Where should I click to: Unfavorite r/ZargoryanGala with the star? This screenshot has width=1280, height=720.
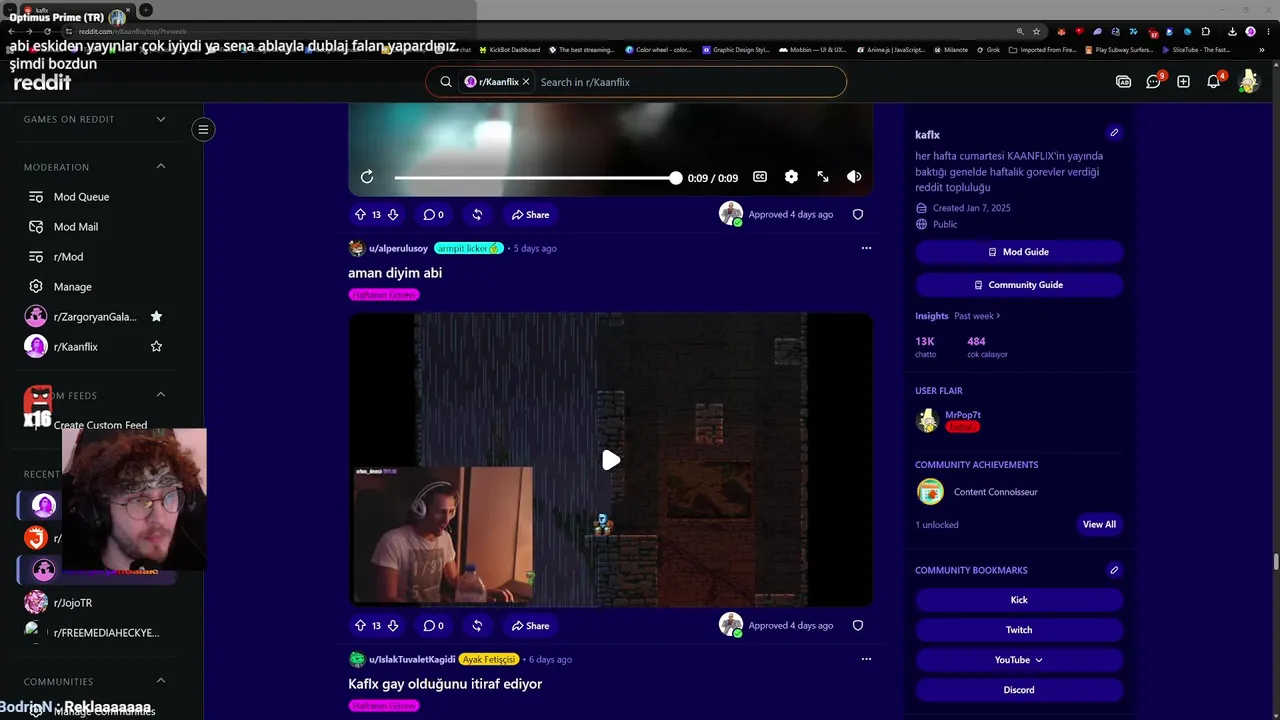pos(156,317)
